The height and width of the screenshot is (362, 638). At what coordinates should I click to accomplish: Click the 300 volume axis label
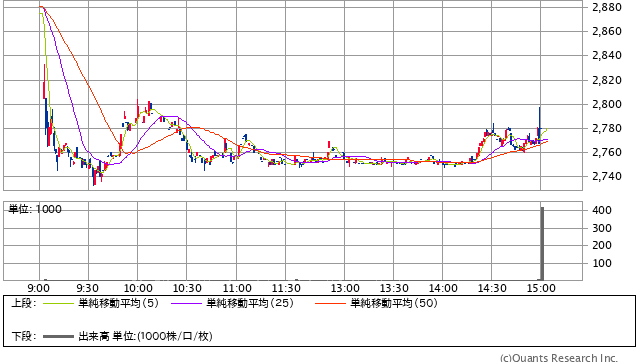tap(602, 228)
